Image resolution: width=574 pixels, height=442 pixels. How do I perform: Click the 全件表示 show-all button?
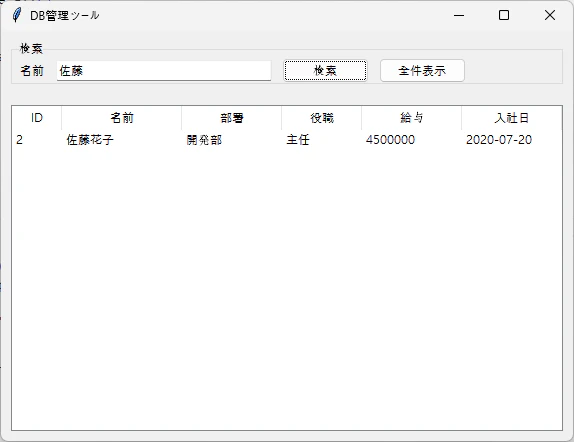click(x=422, y=70)
